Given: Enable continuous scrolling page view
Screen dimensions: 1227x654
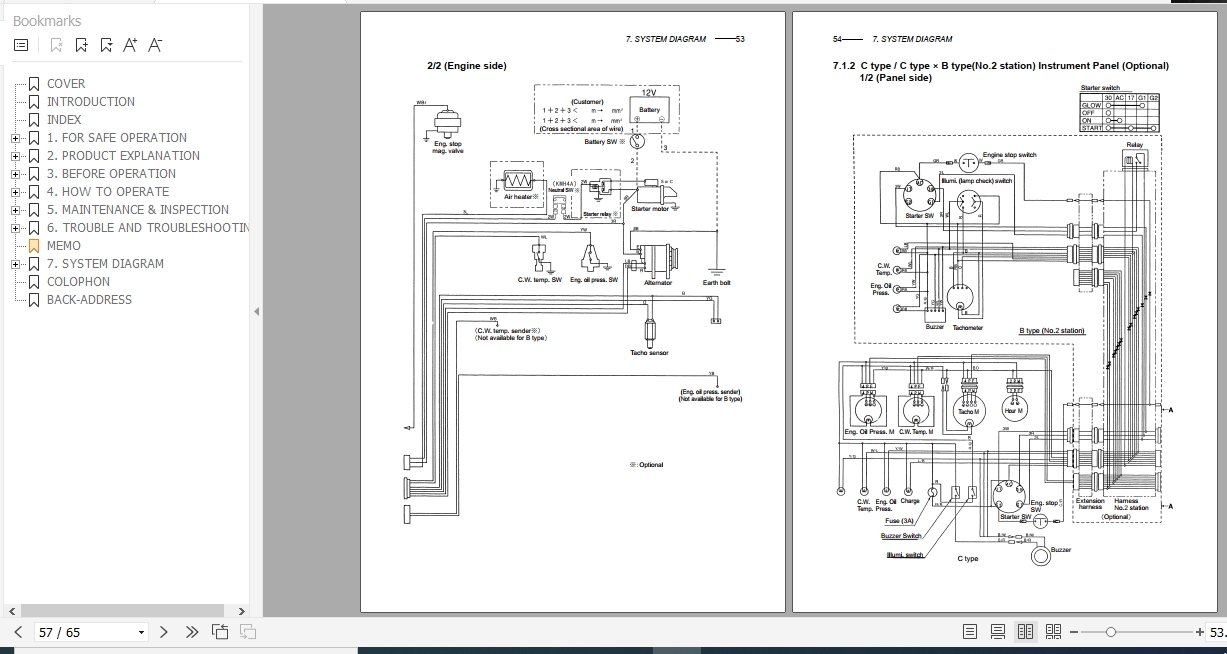Looking at the screenshot, I should click(x=996, y=632).
